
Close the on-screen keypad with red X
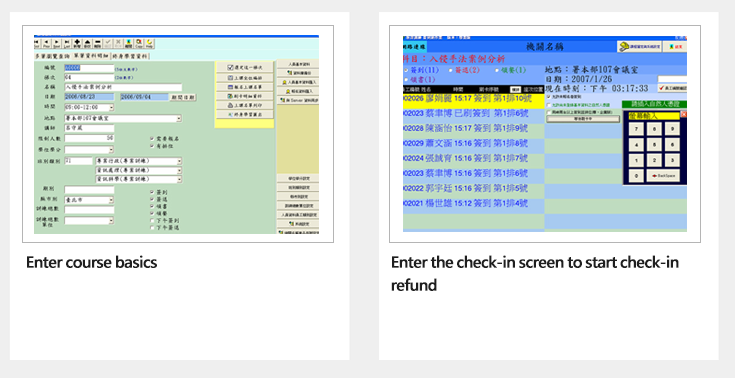pyautogui.click(x=683, y=114)
